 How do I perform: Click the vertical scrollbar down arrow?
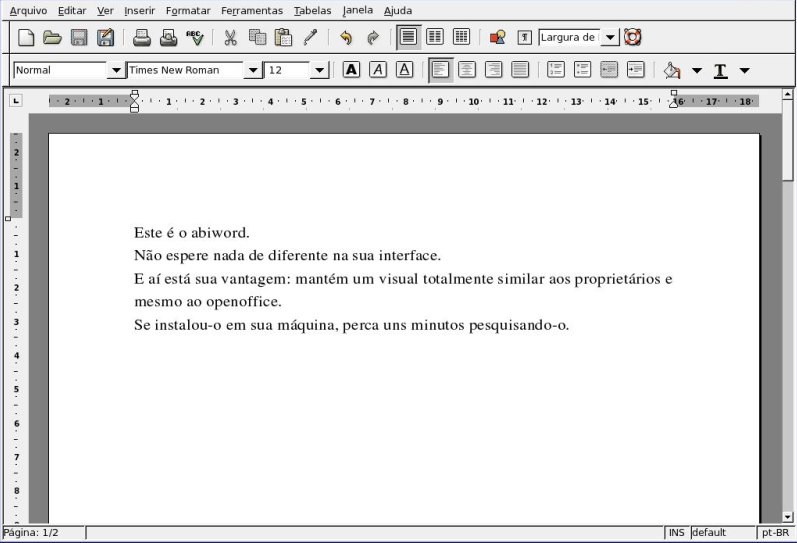click(787, 517)
